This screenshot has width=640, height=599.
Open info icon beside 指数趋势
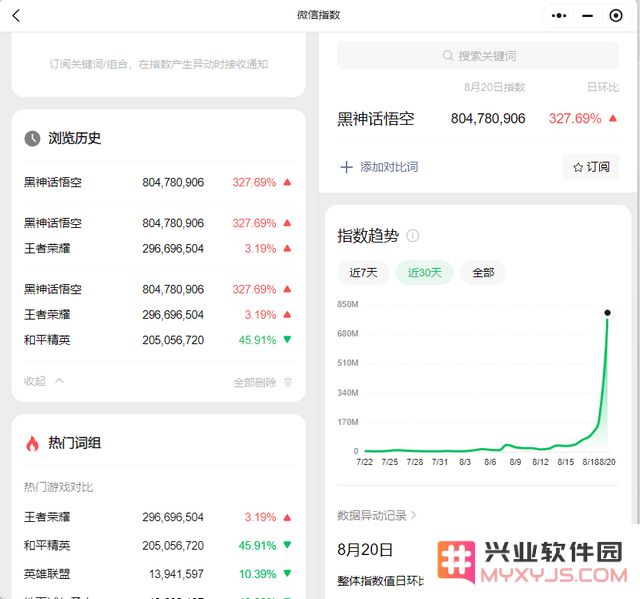pyautogui.click(x=413, y=235)
